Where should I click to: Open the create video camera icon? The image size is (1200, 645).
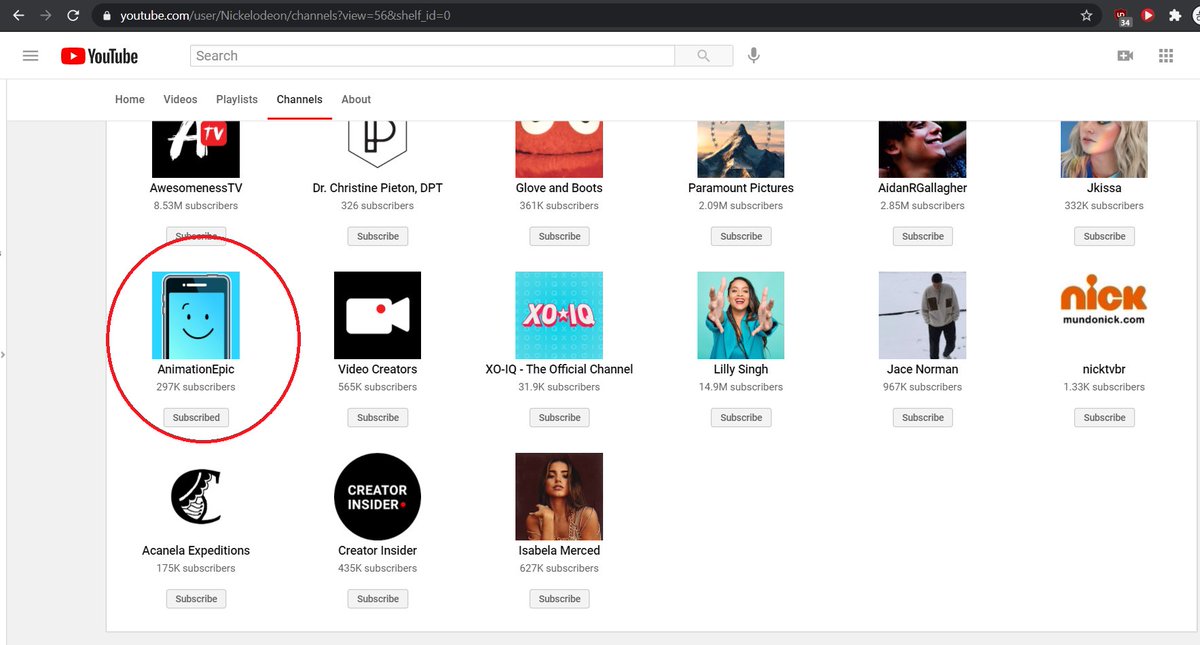(x=1125, y=56)
